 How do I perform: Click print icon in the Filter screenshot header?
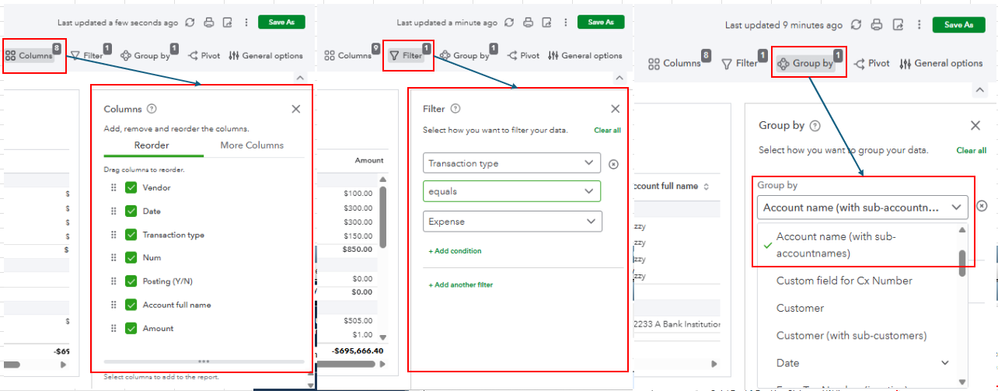(528, 22)
